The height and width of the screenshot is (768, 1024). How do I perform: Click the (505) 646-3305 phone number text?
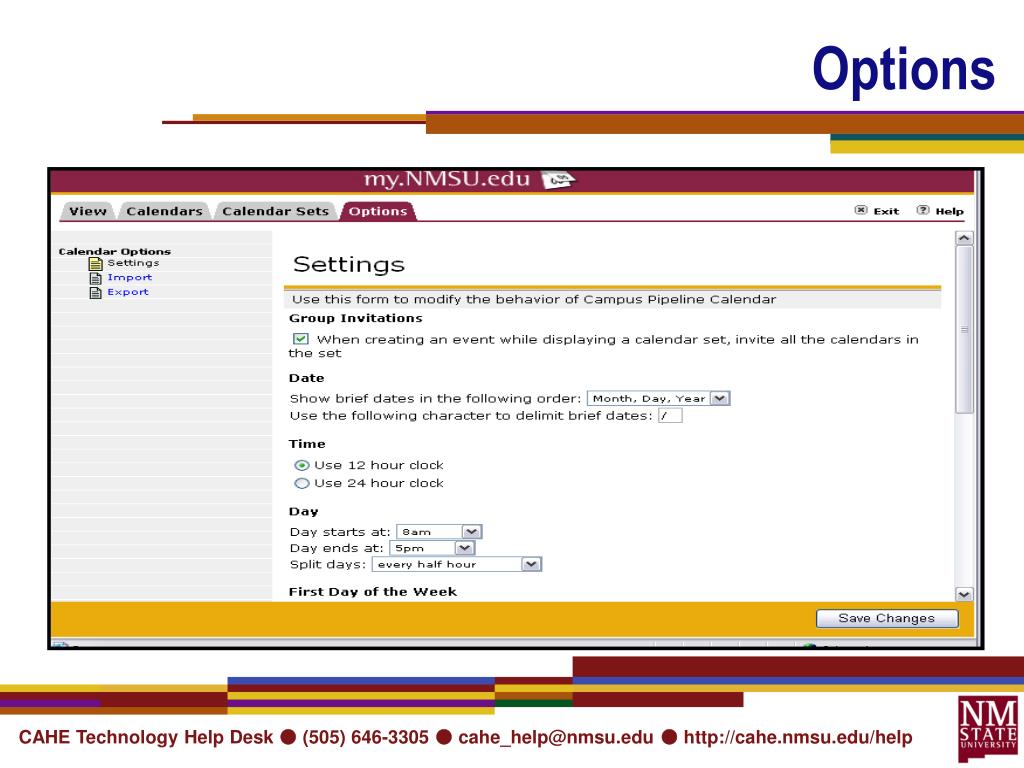pyautogui.click(x=365, y=737)
